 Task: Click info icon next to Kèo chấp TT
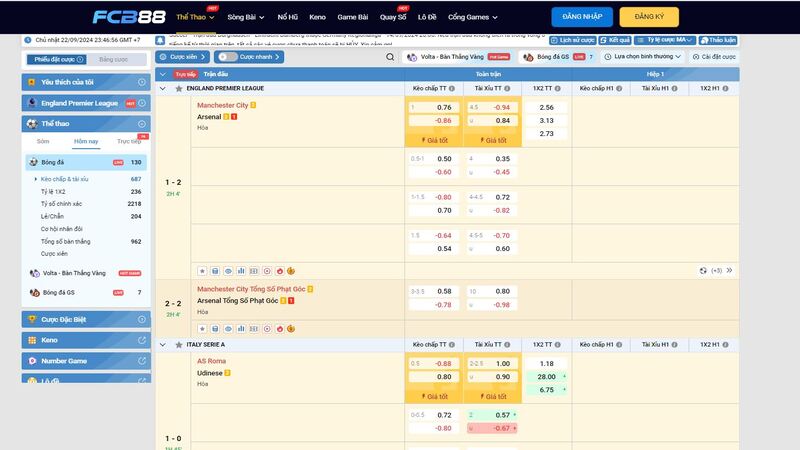coord(452,89)
